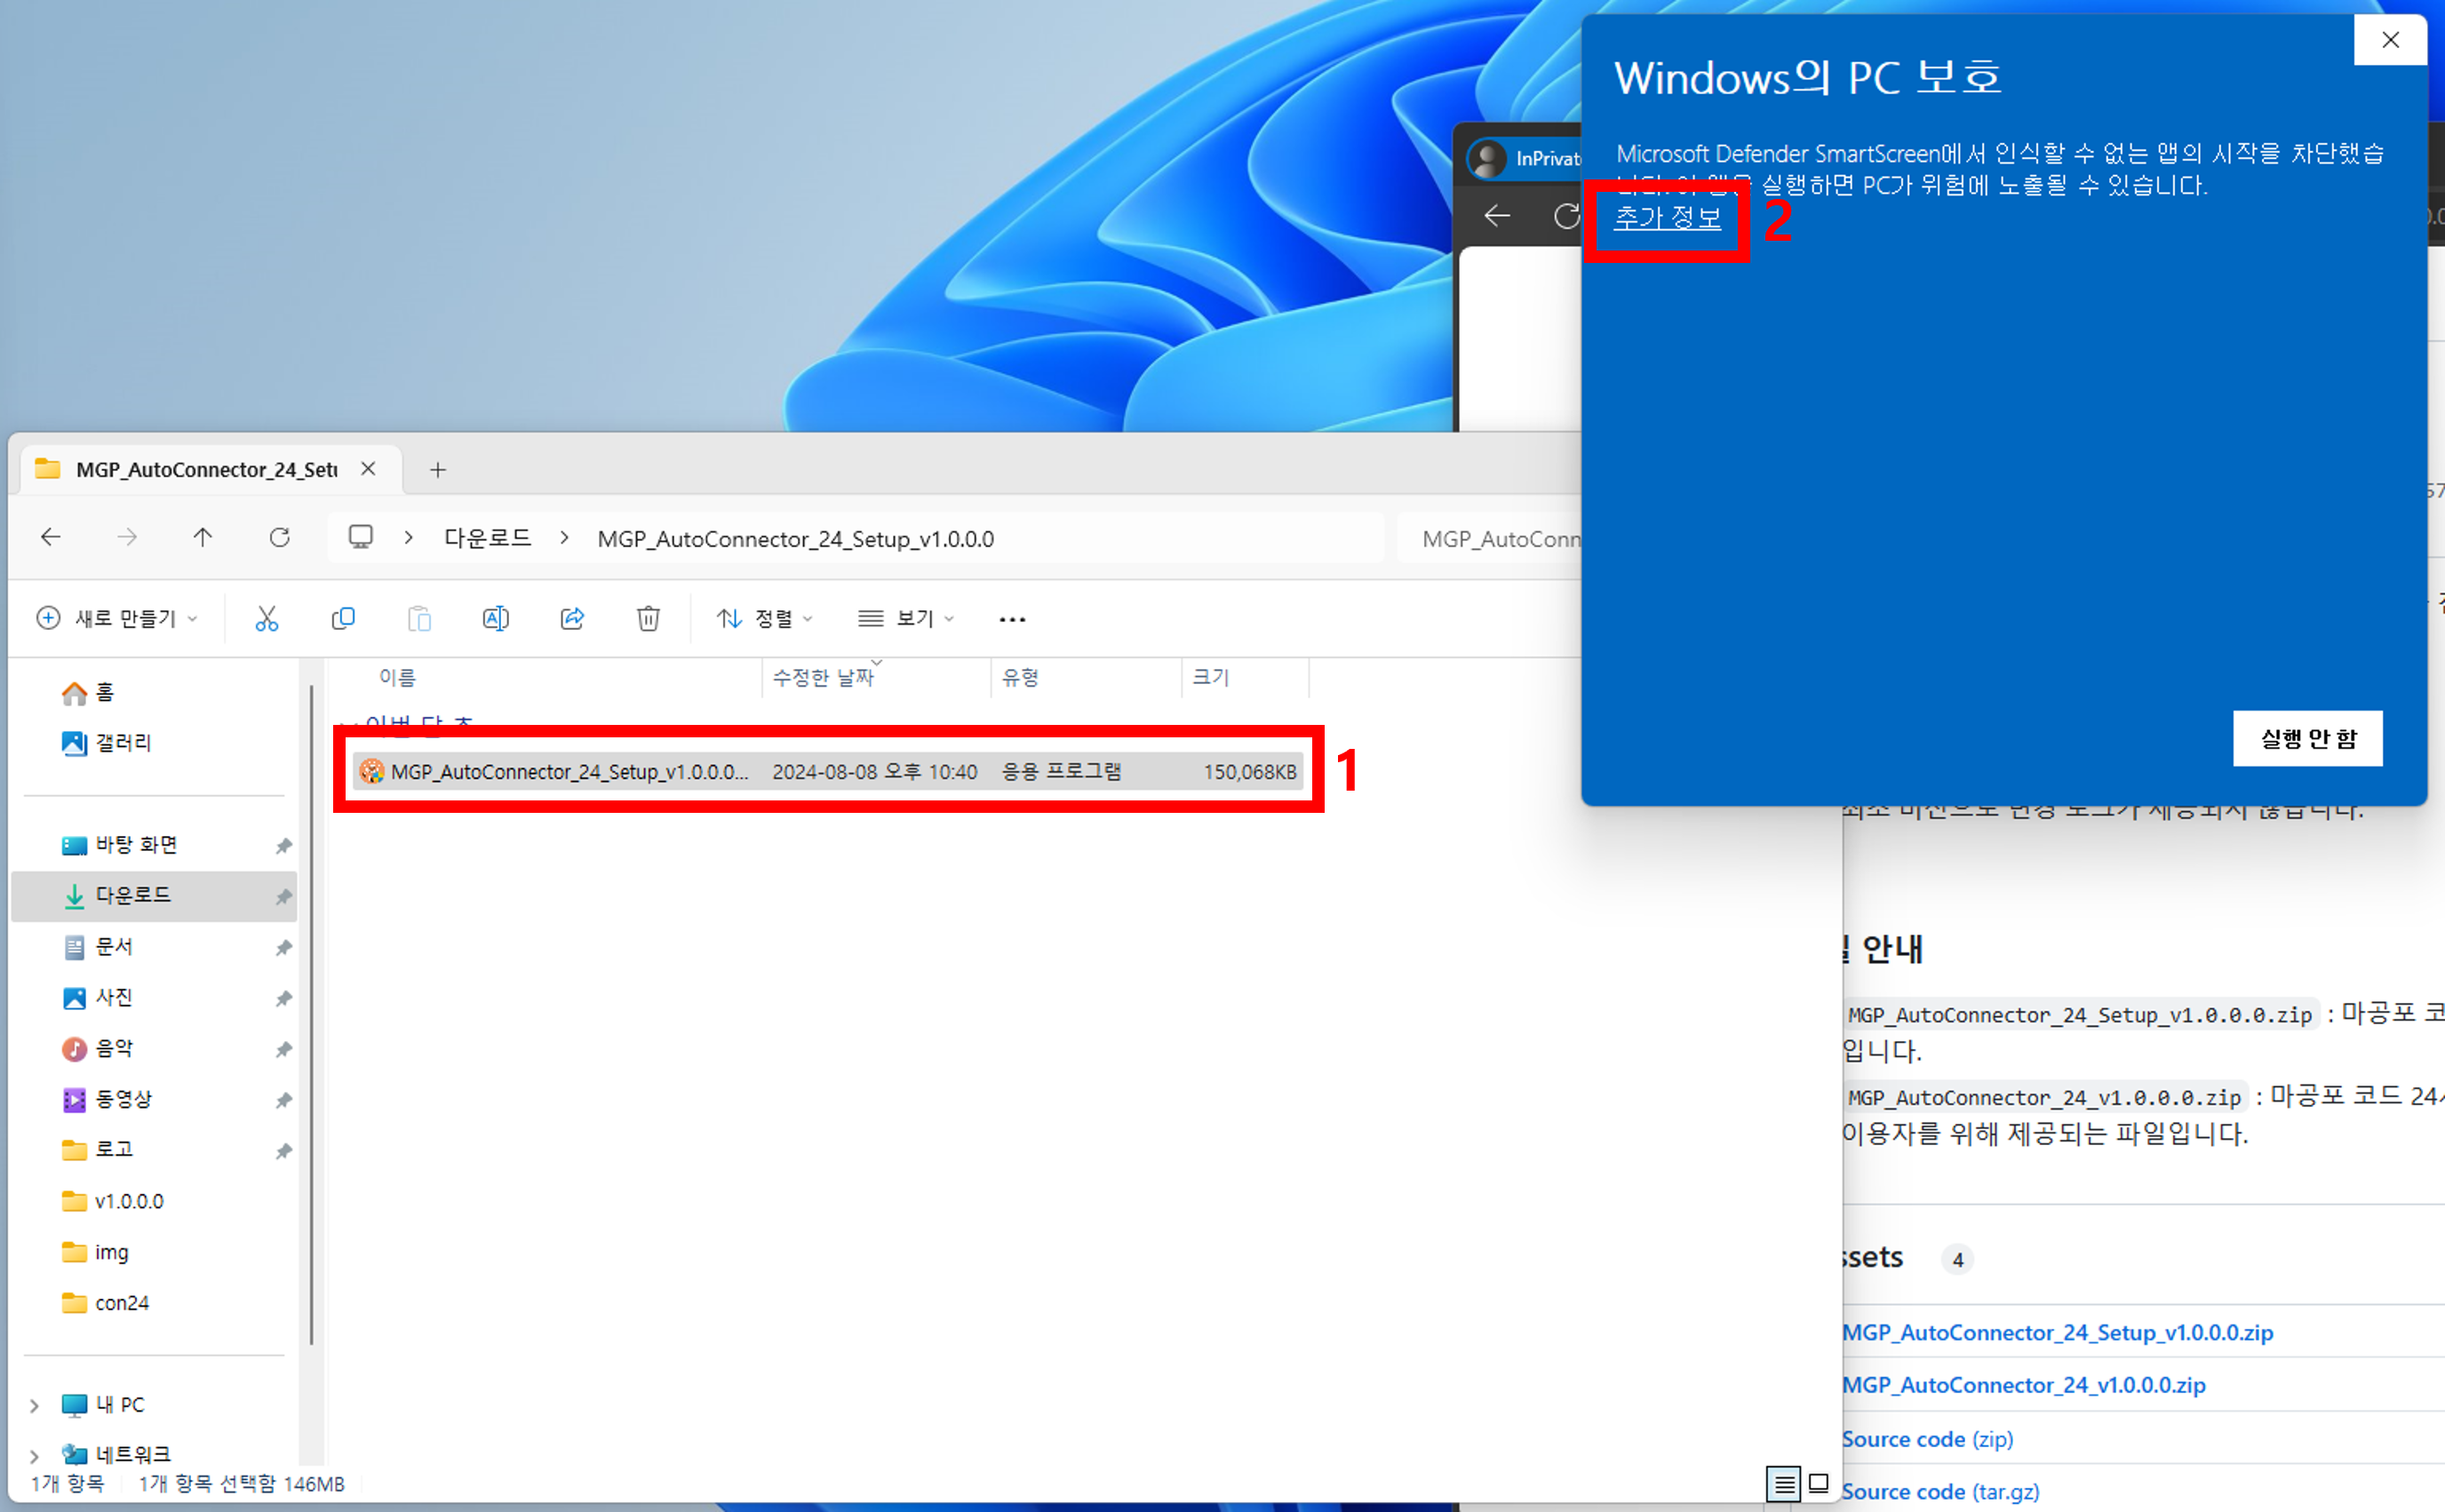Go up one folder level in Explorer
2445x1512 pixels.
click(203, 538)
